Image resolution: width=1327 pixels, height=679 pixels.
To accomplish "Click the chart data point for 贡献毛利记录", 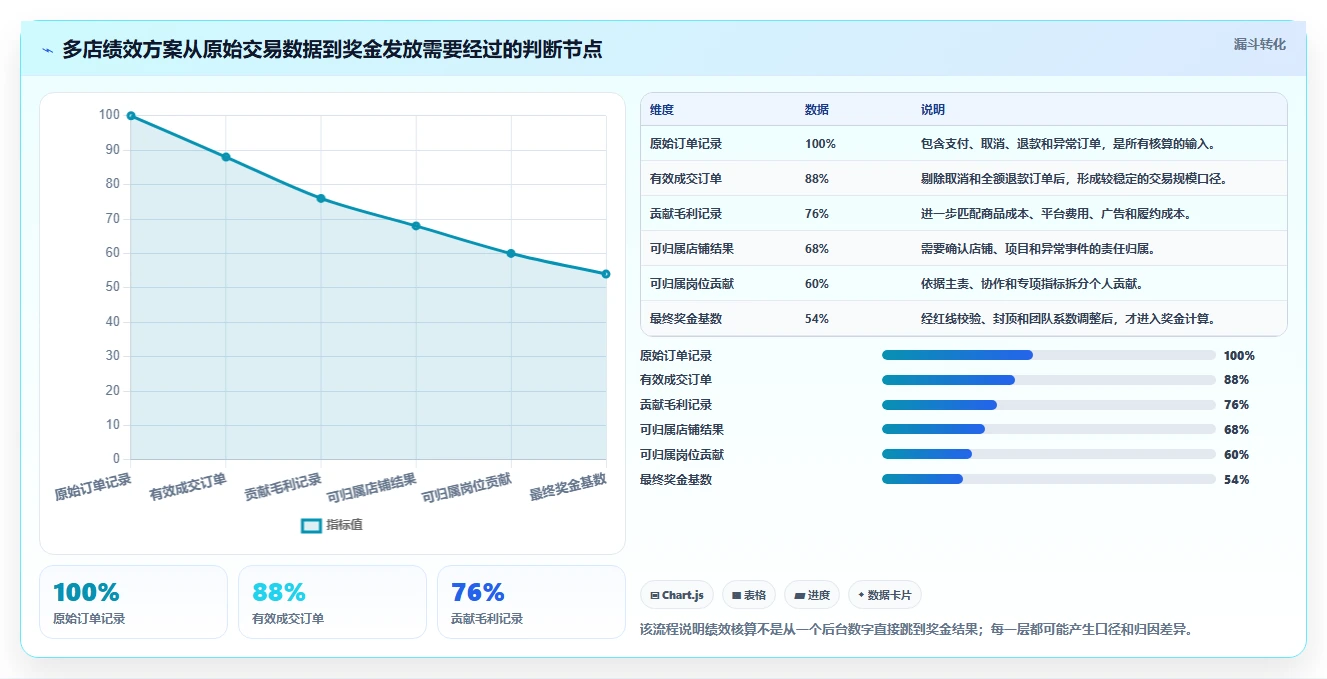I will 321,198.
